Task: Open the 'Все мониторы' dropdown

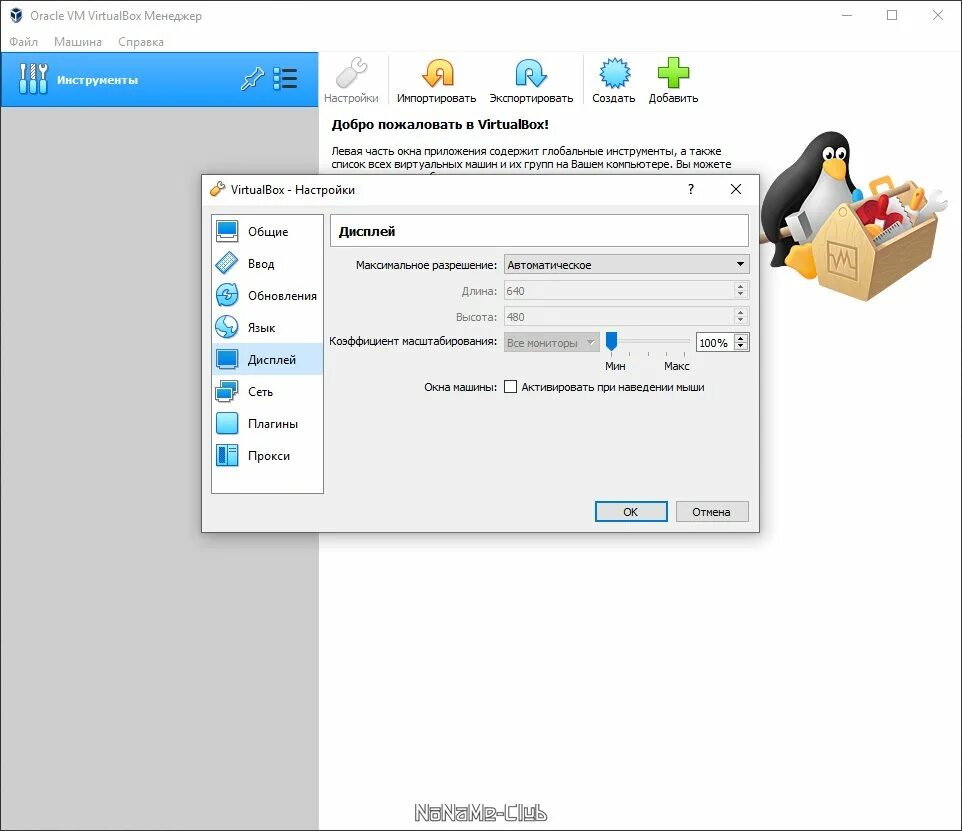Action: tap(552, 342)
